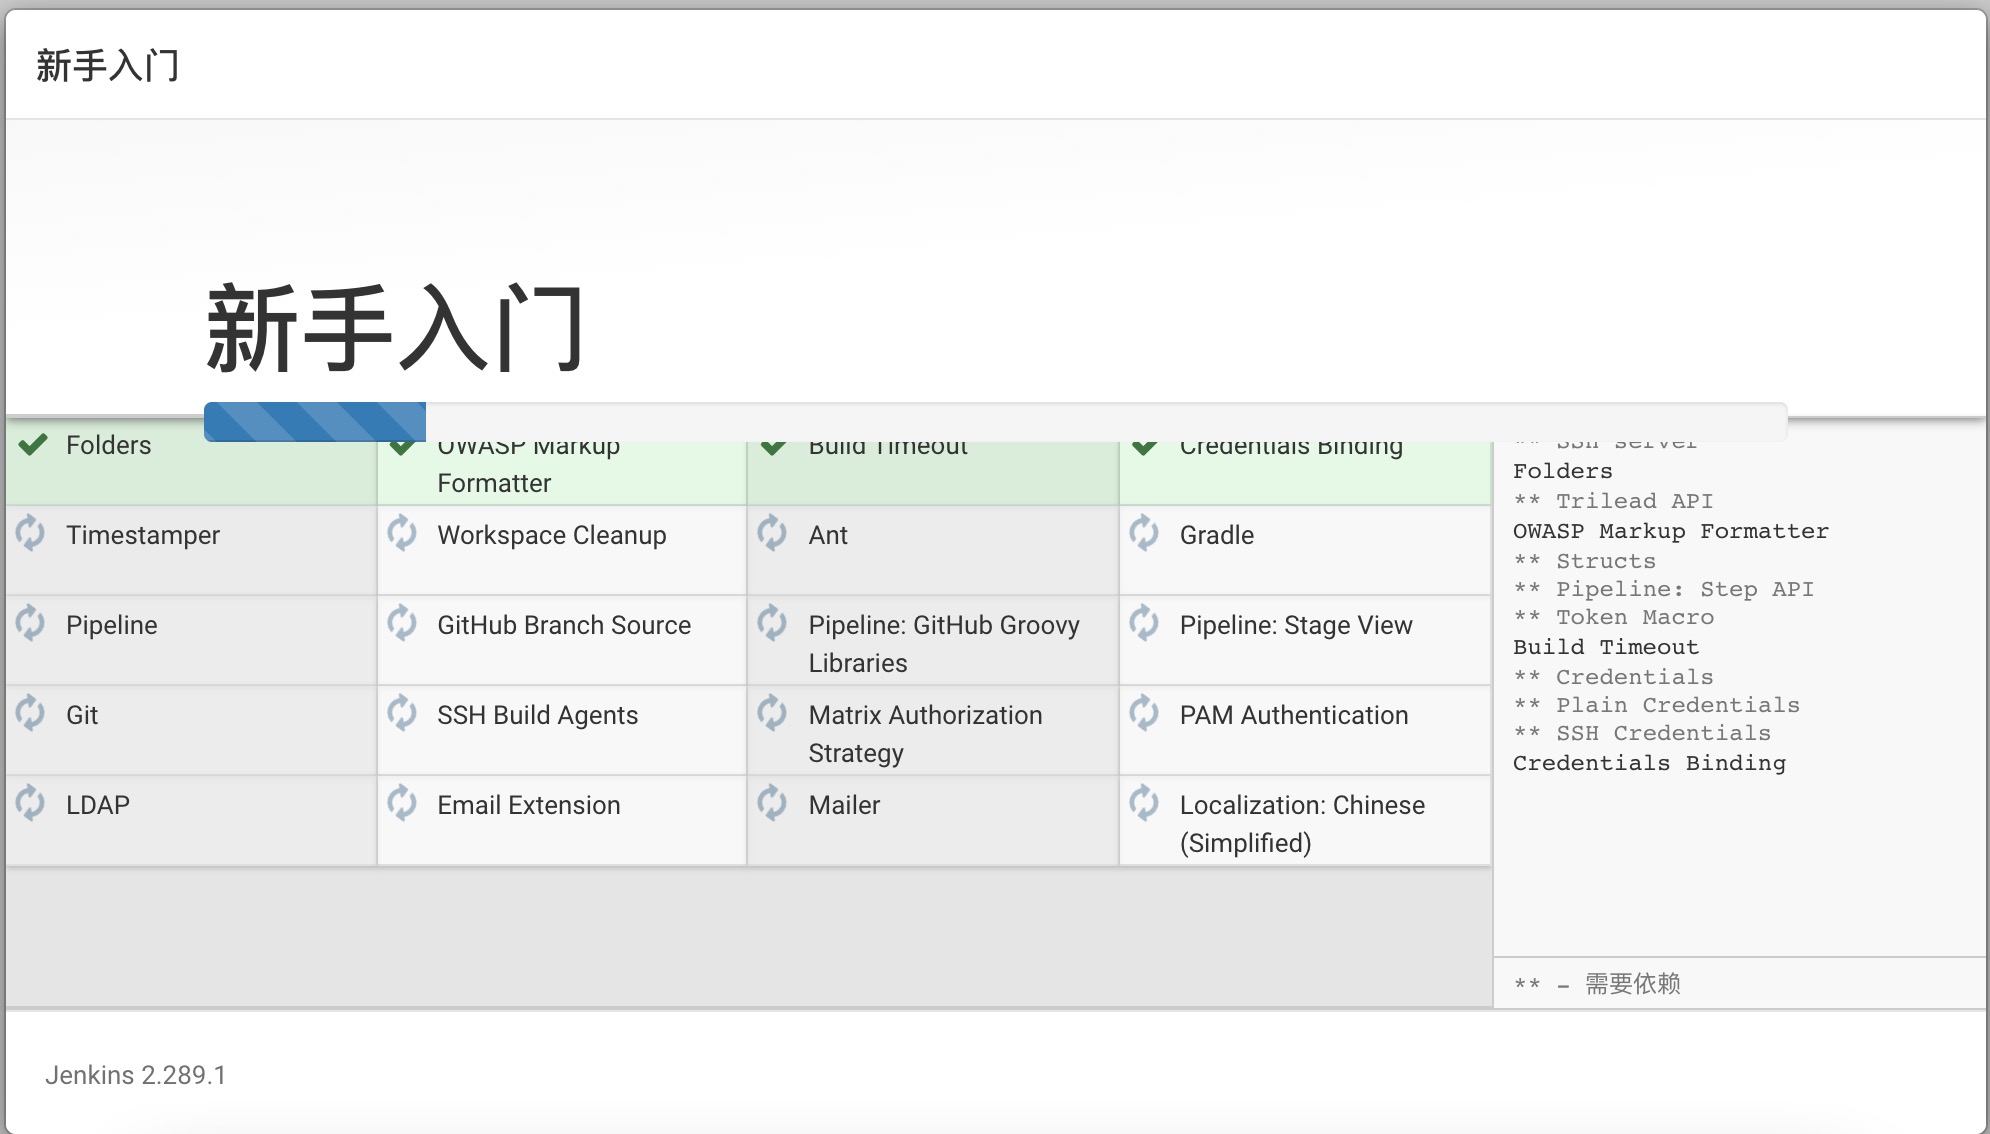Select the Gradle plugin name

tap(1217, 535)
